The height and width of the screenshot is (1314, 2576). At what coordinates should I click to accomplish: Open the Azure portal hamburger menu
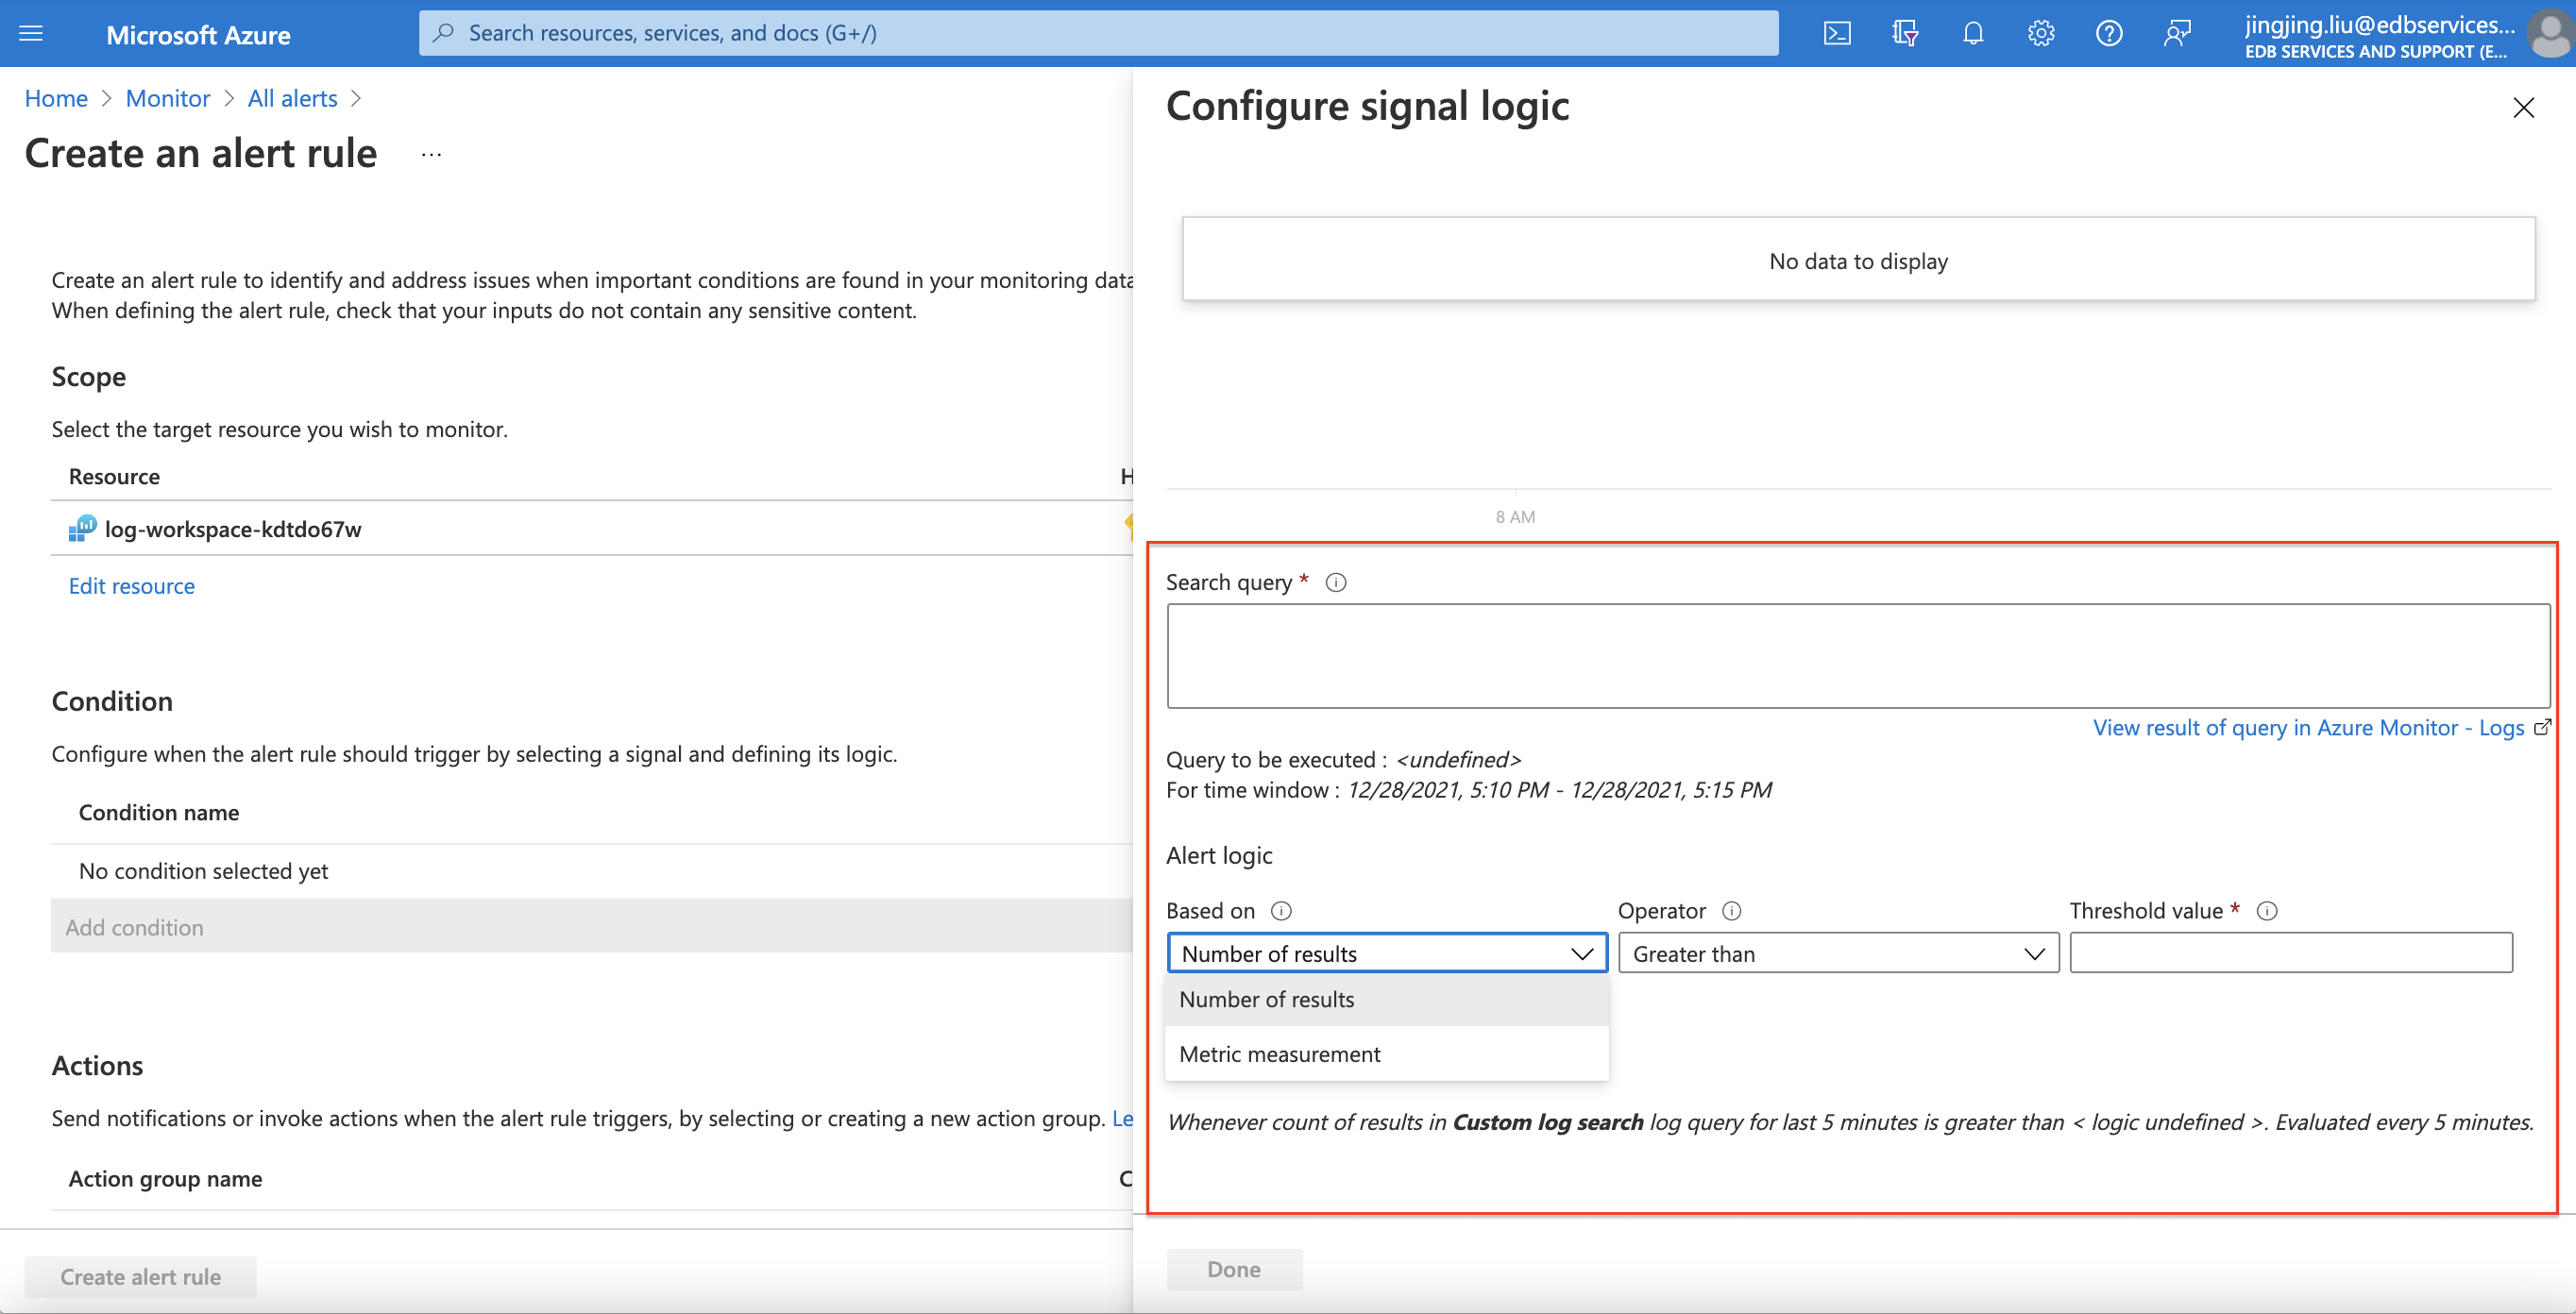pos(31,34)
